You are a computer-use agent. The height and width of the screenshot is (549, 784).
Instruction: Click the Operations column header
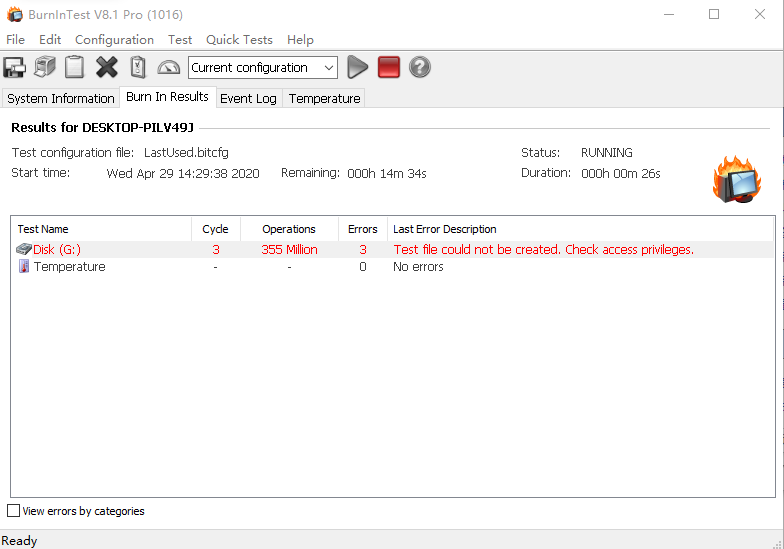tap(289, 229)
